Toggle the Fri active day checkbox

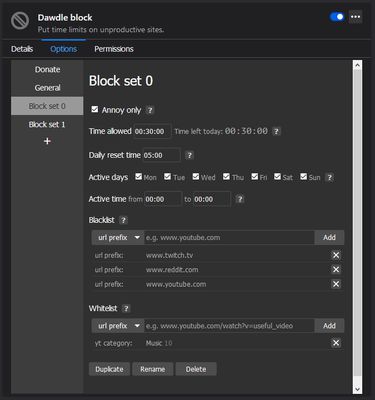[255, 176]
